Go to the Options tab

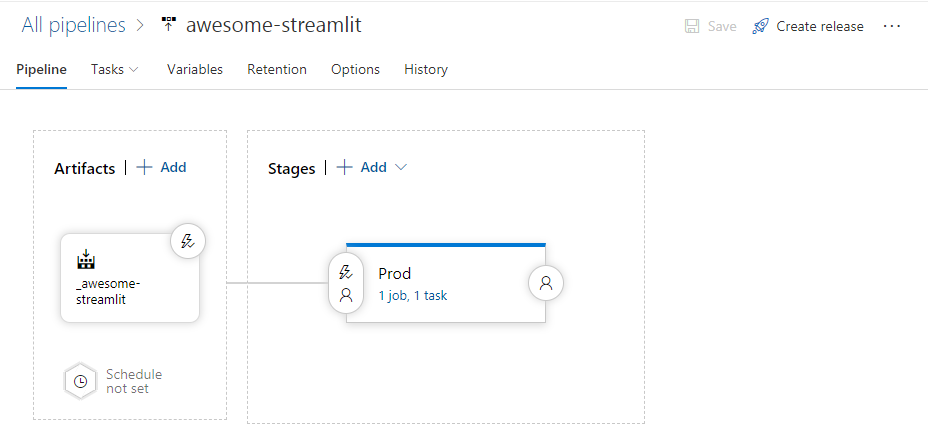355,69
